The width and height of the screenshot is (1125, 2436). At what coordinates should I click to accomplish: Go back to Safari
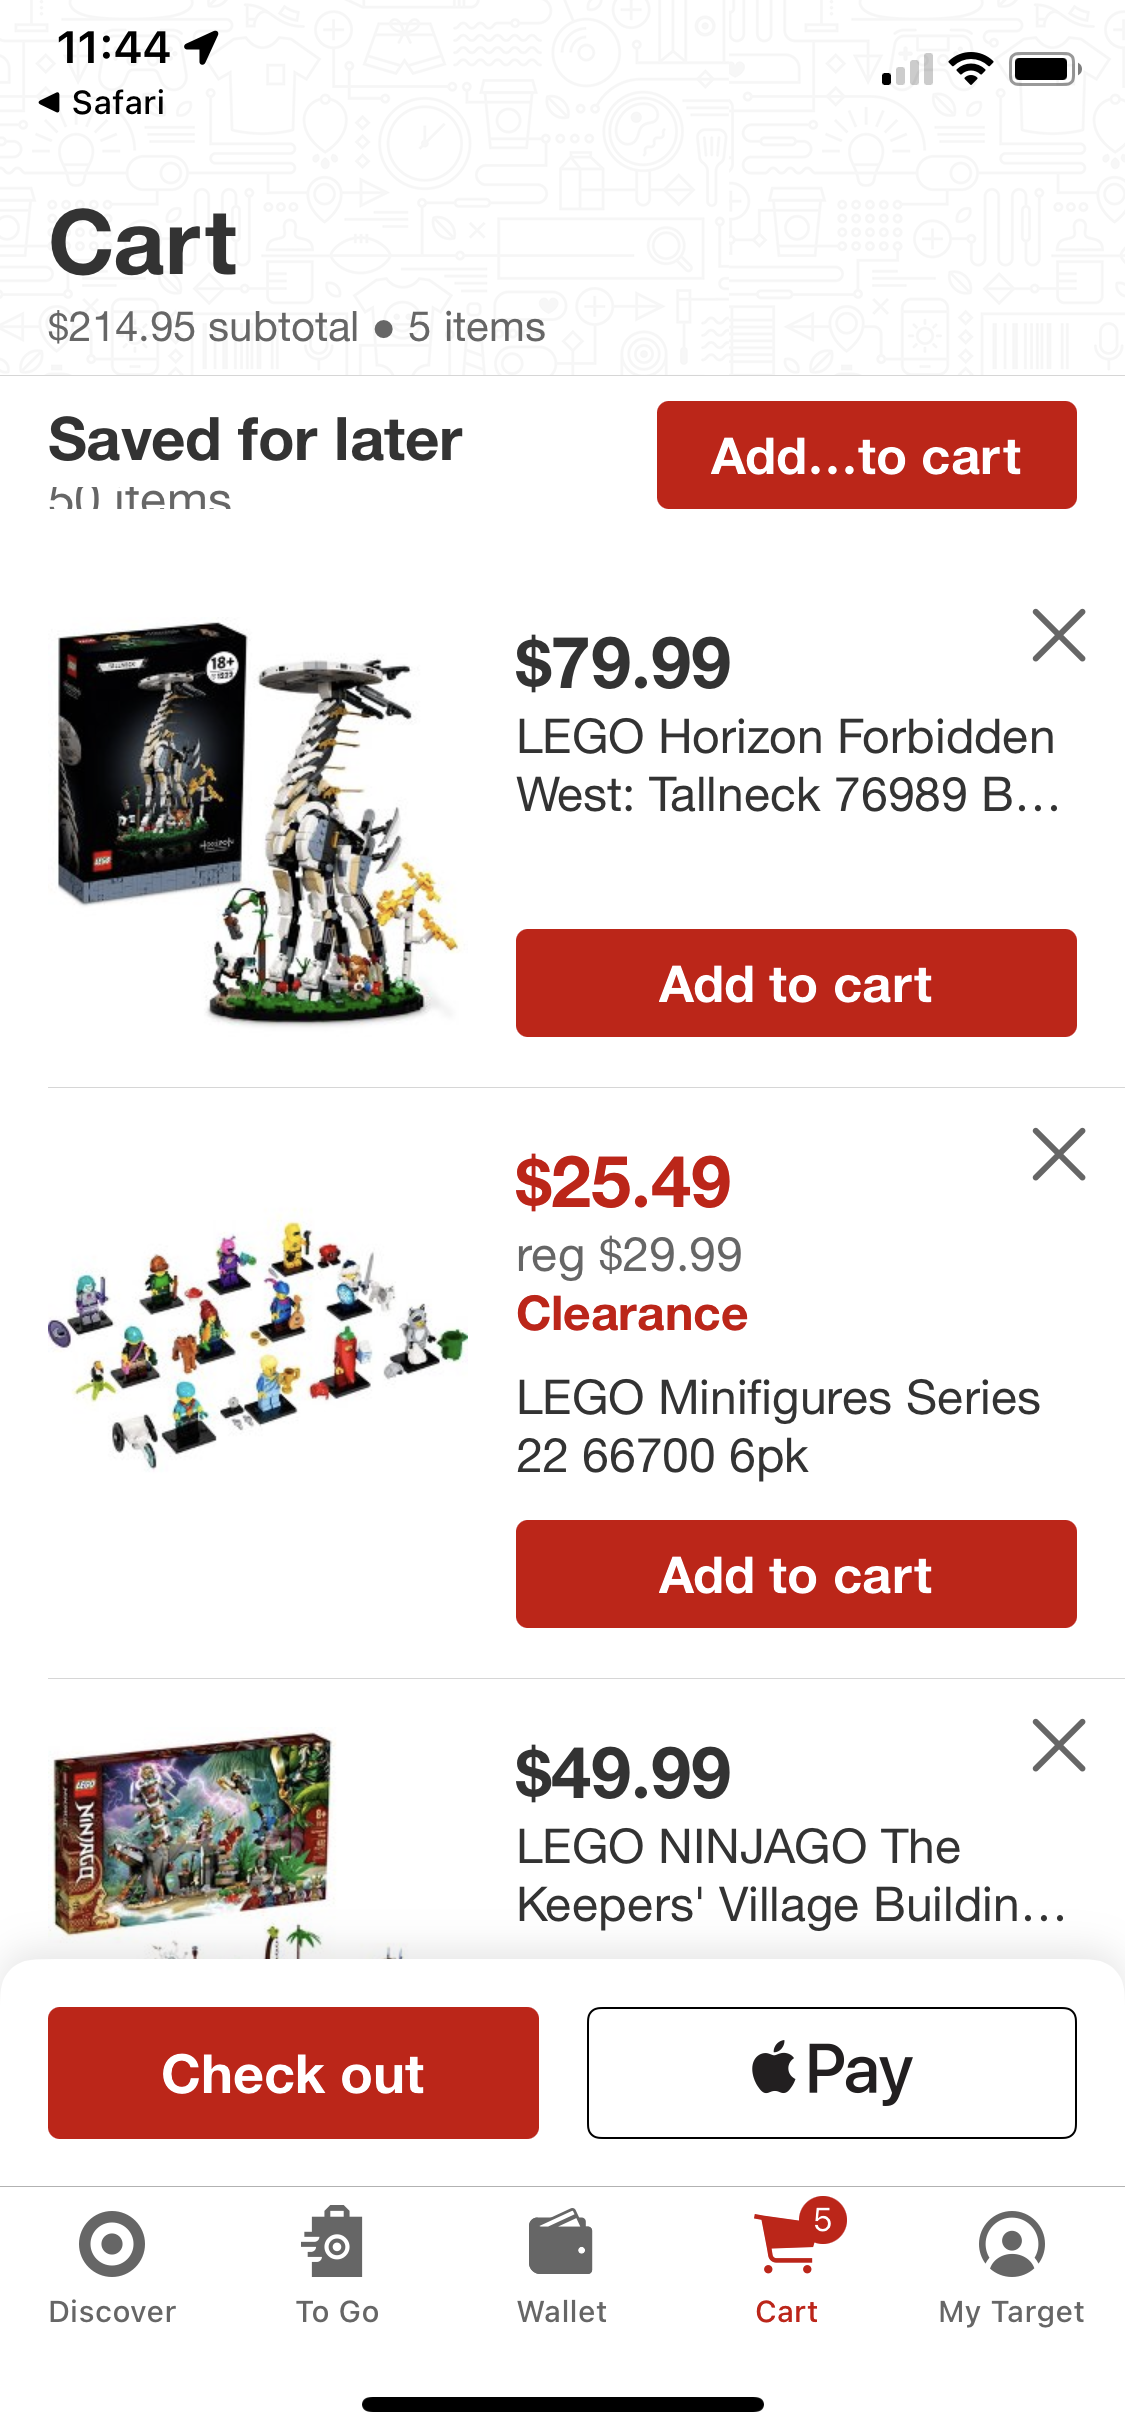pyautogui.click(x=101, y=102)
